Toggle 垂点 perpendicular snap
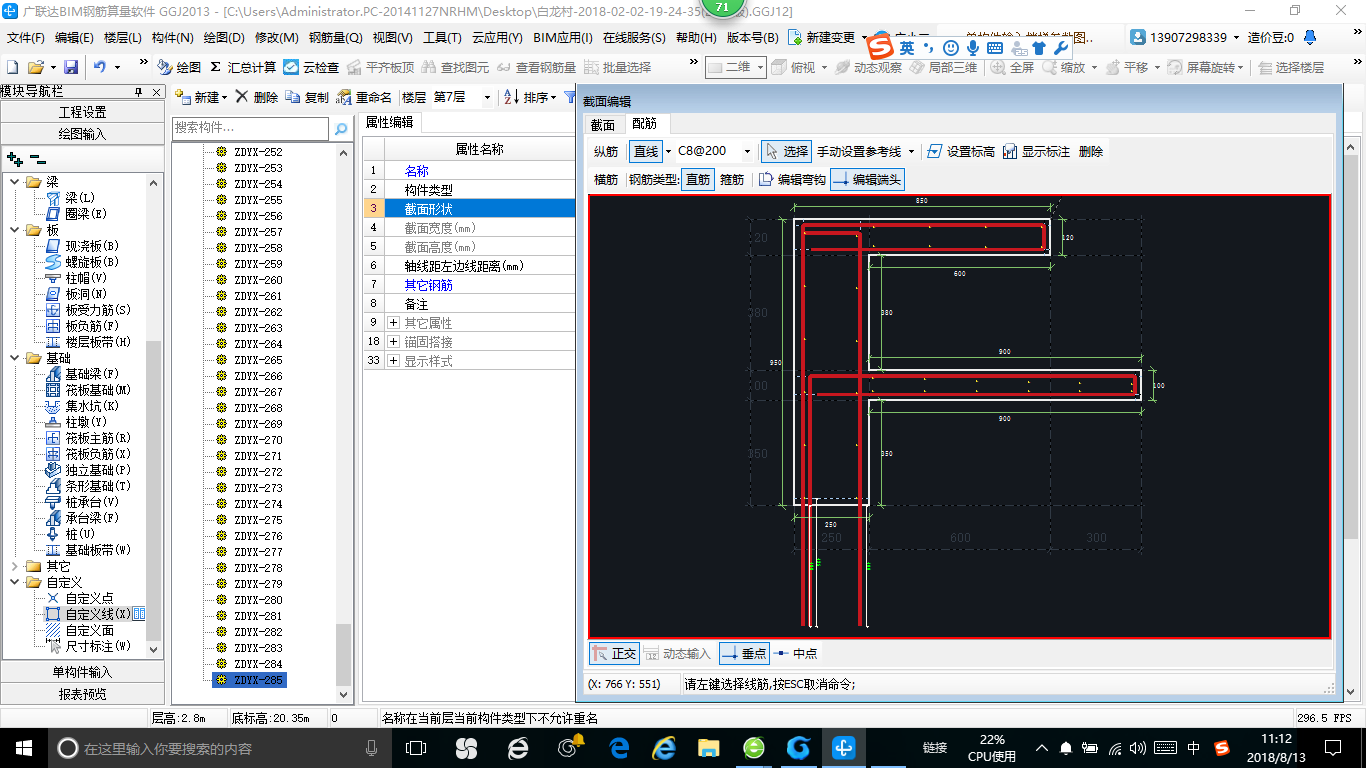 (x=744, y=654)
